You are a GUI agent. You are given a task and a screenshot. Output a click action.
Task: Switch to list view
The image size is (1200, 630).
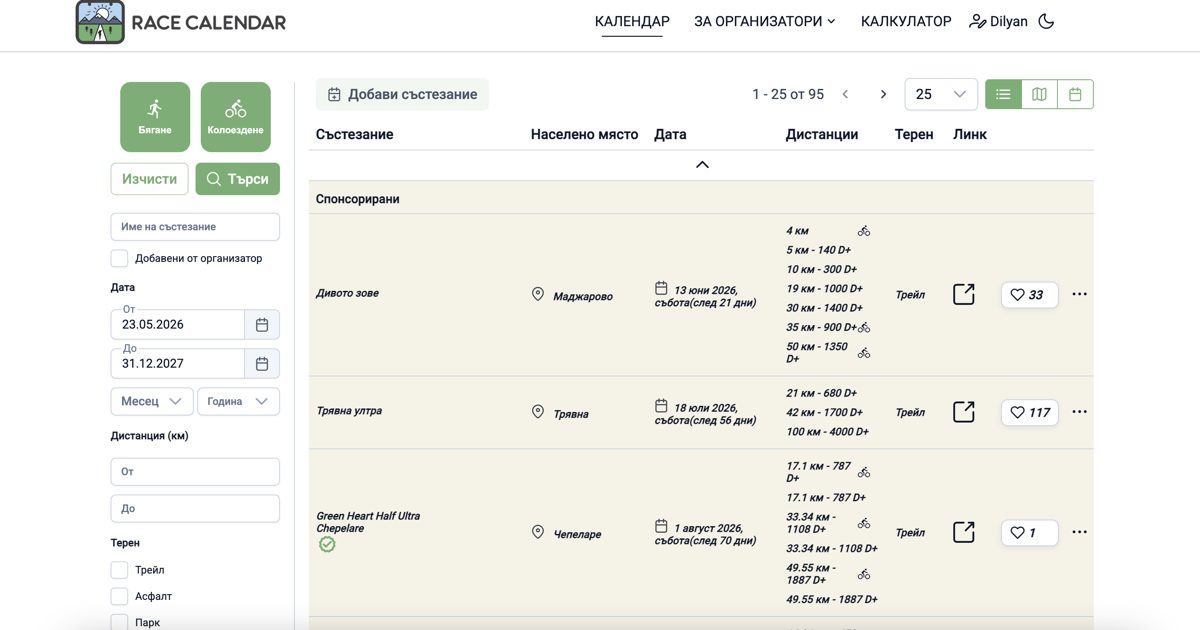click(1003, 94)
